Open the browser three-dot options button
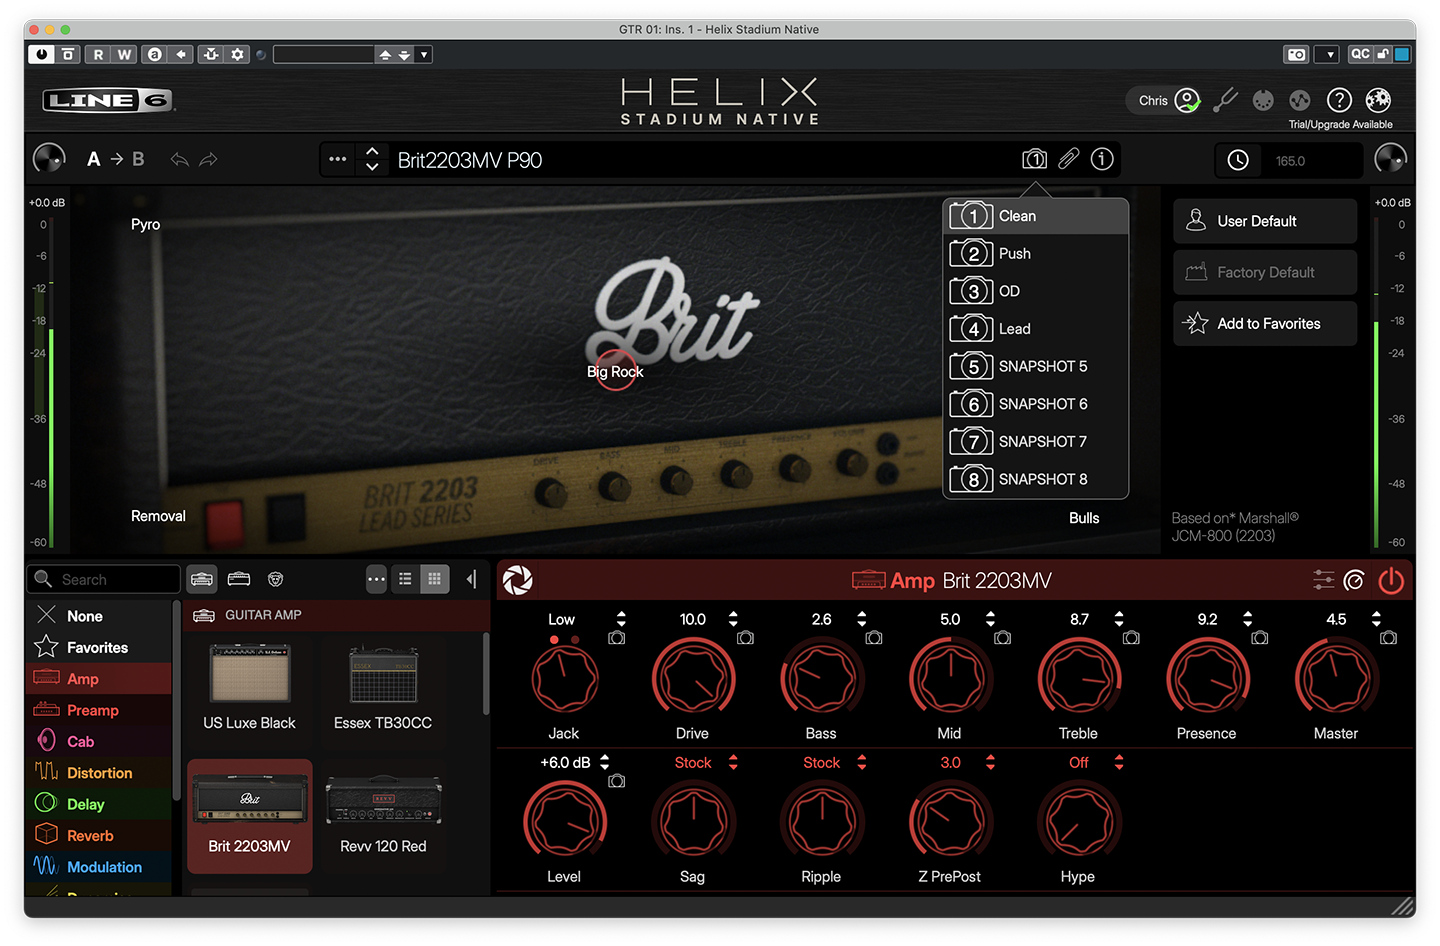This screenshot has height=946, width=1440. point(376,579)
